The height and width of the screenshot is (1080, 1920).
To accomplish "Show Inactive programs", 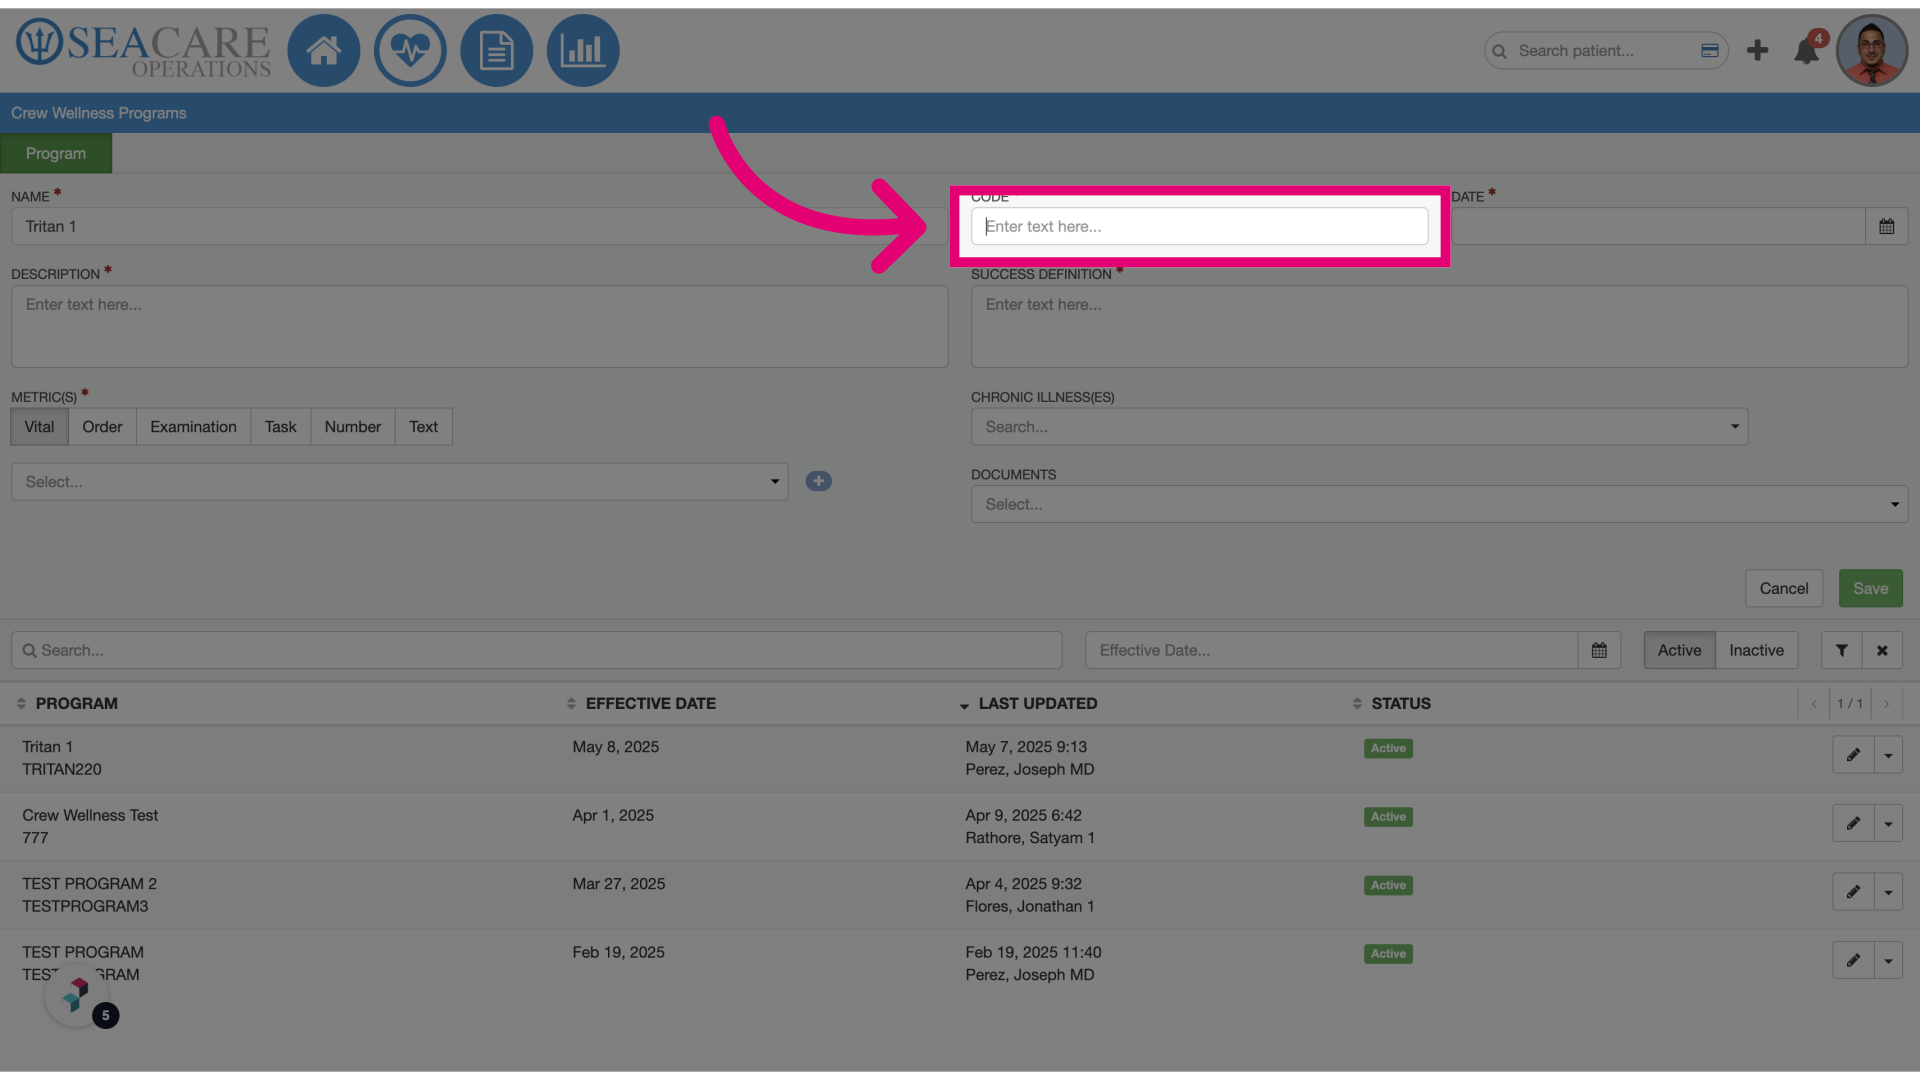I will [x=1756, y=650].
